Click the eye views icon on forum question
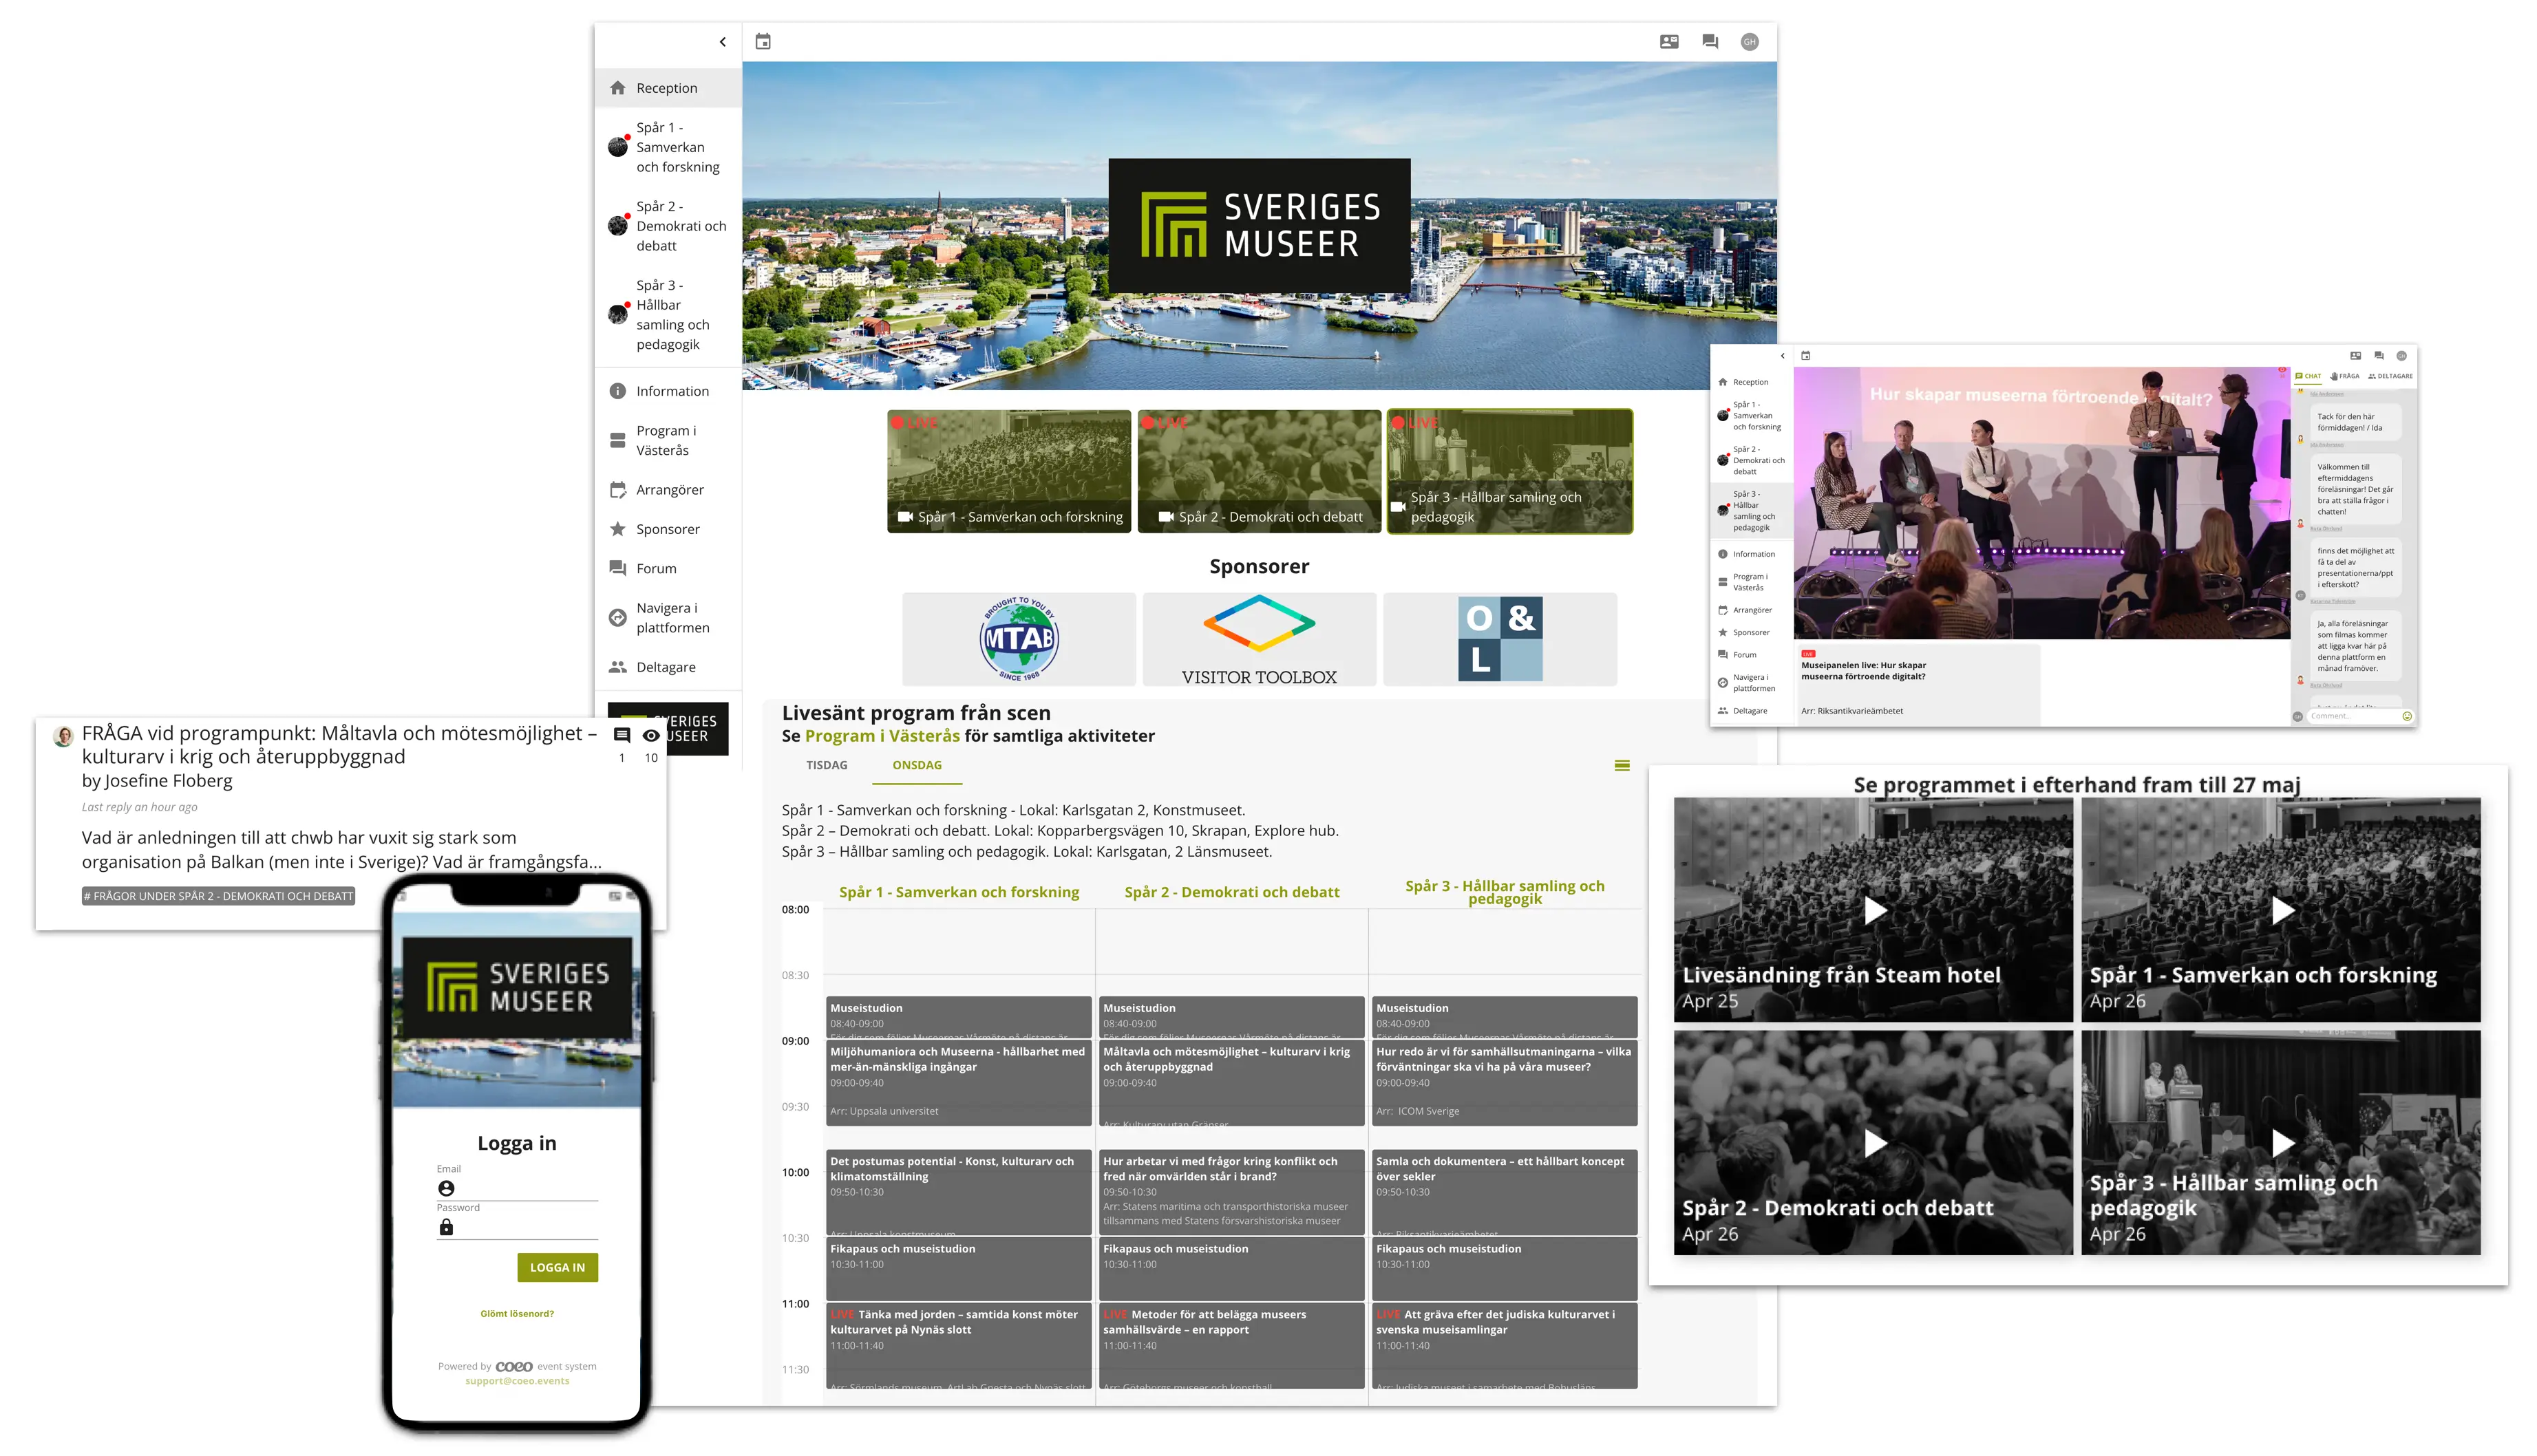The height and width of the screenshot is (1456, 2537). tap(651, 735)
